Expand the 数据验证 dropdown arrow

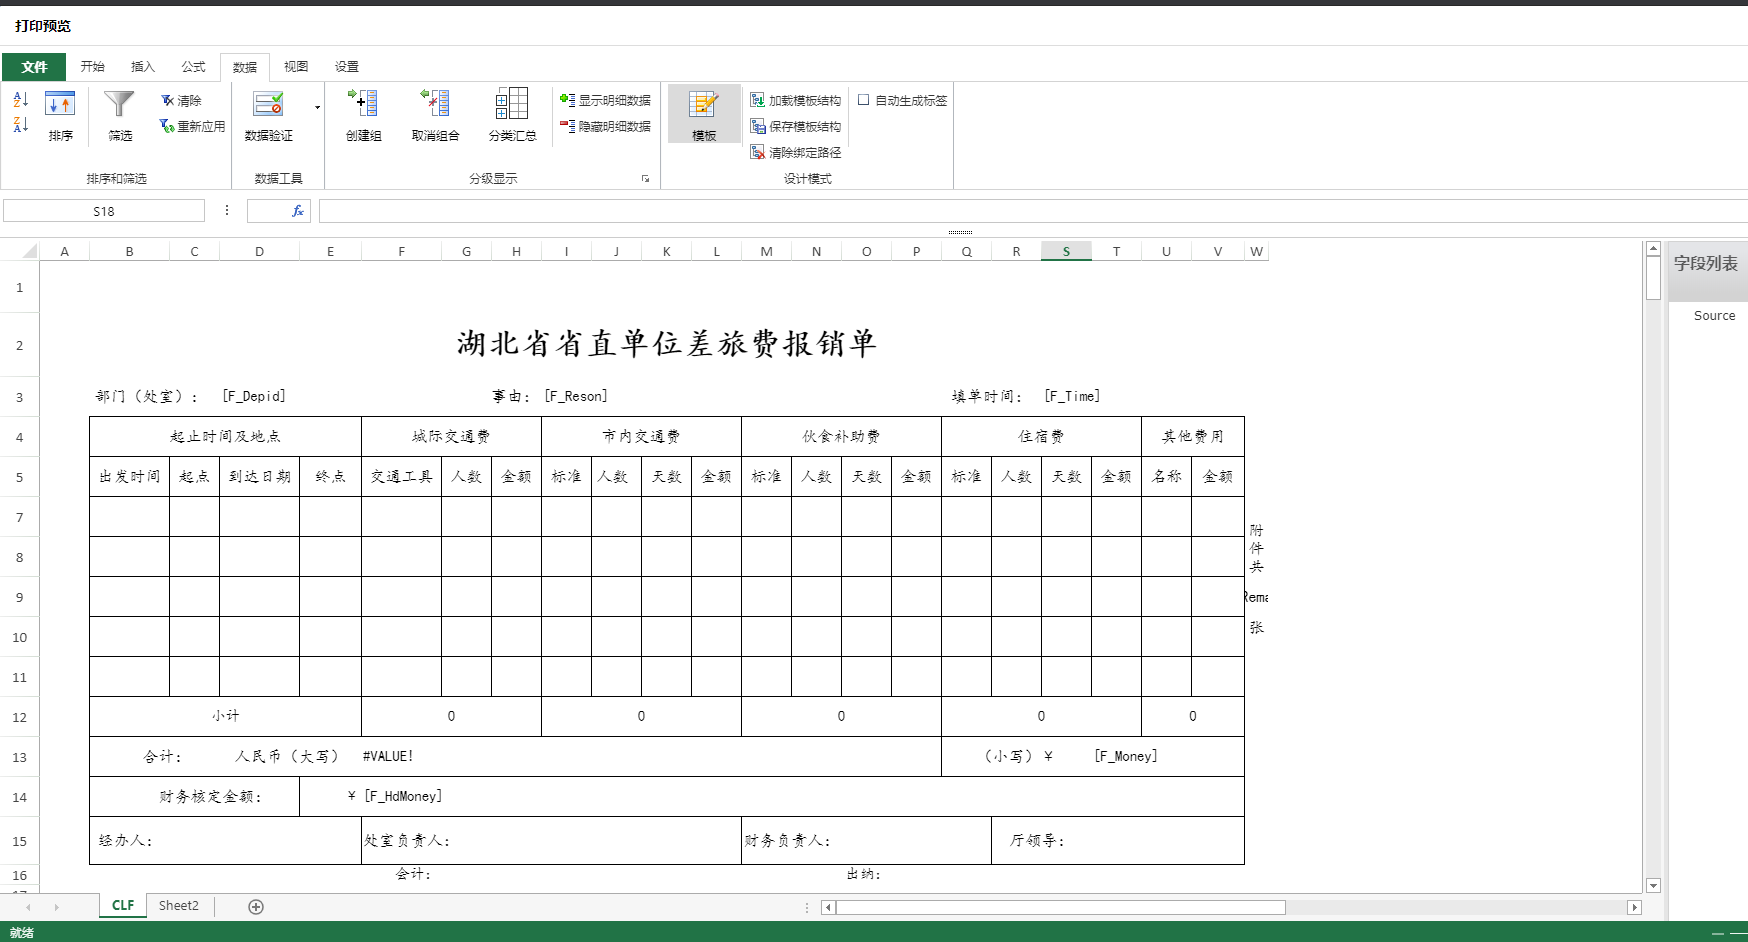point(317,108)
